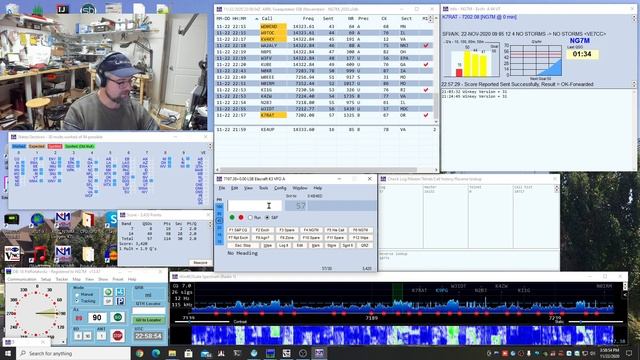Screen dimensions: 640x360
Task: Click the log window horizontal scroll right arrow
Action: pyautogui.click(x=436, y=170)
